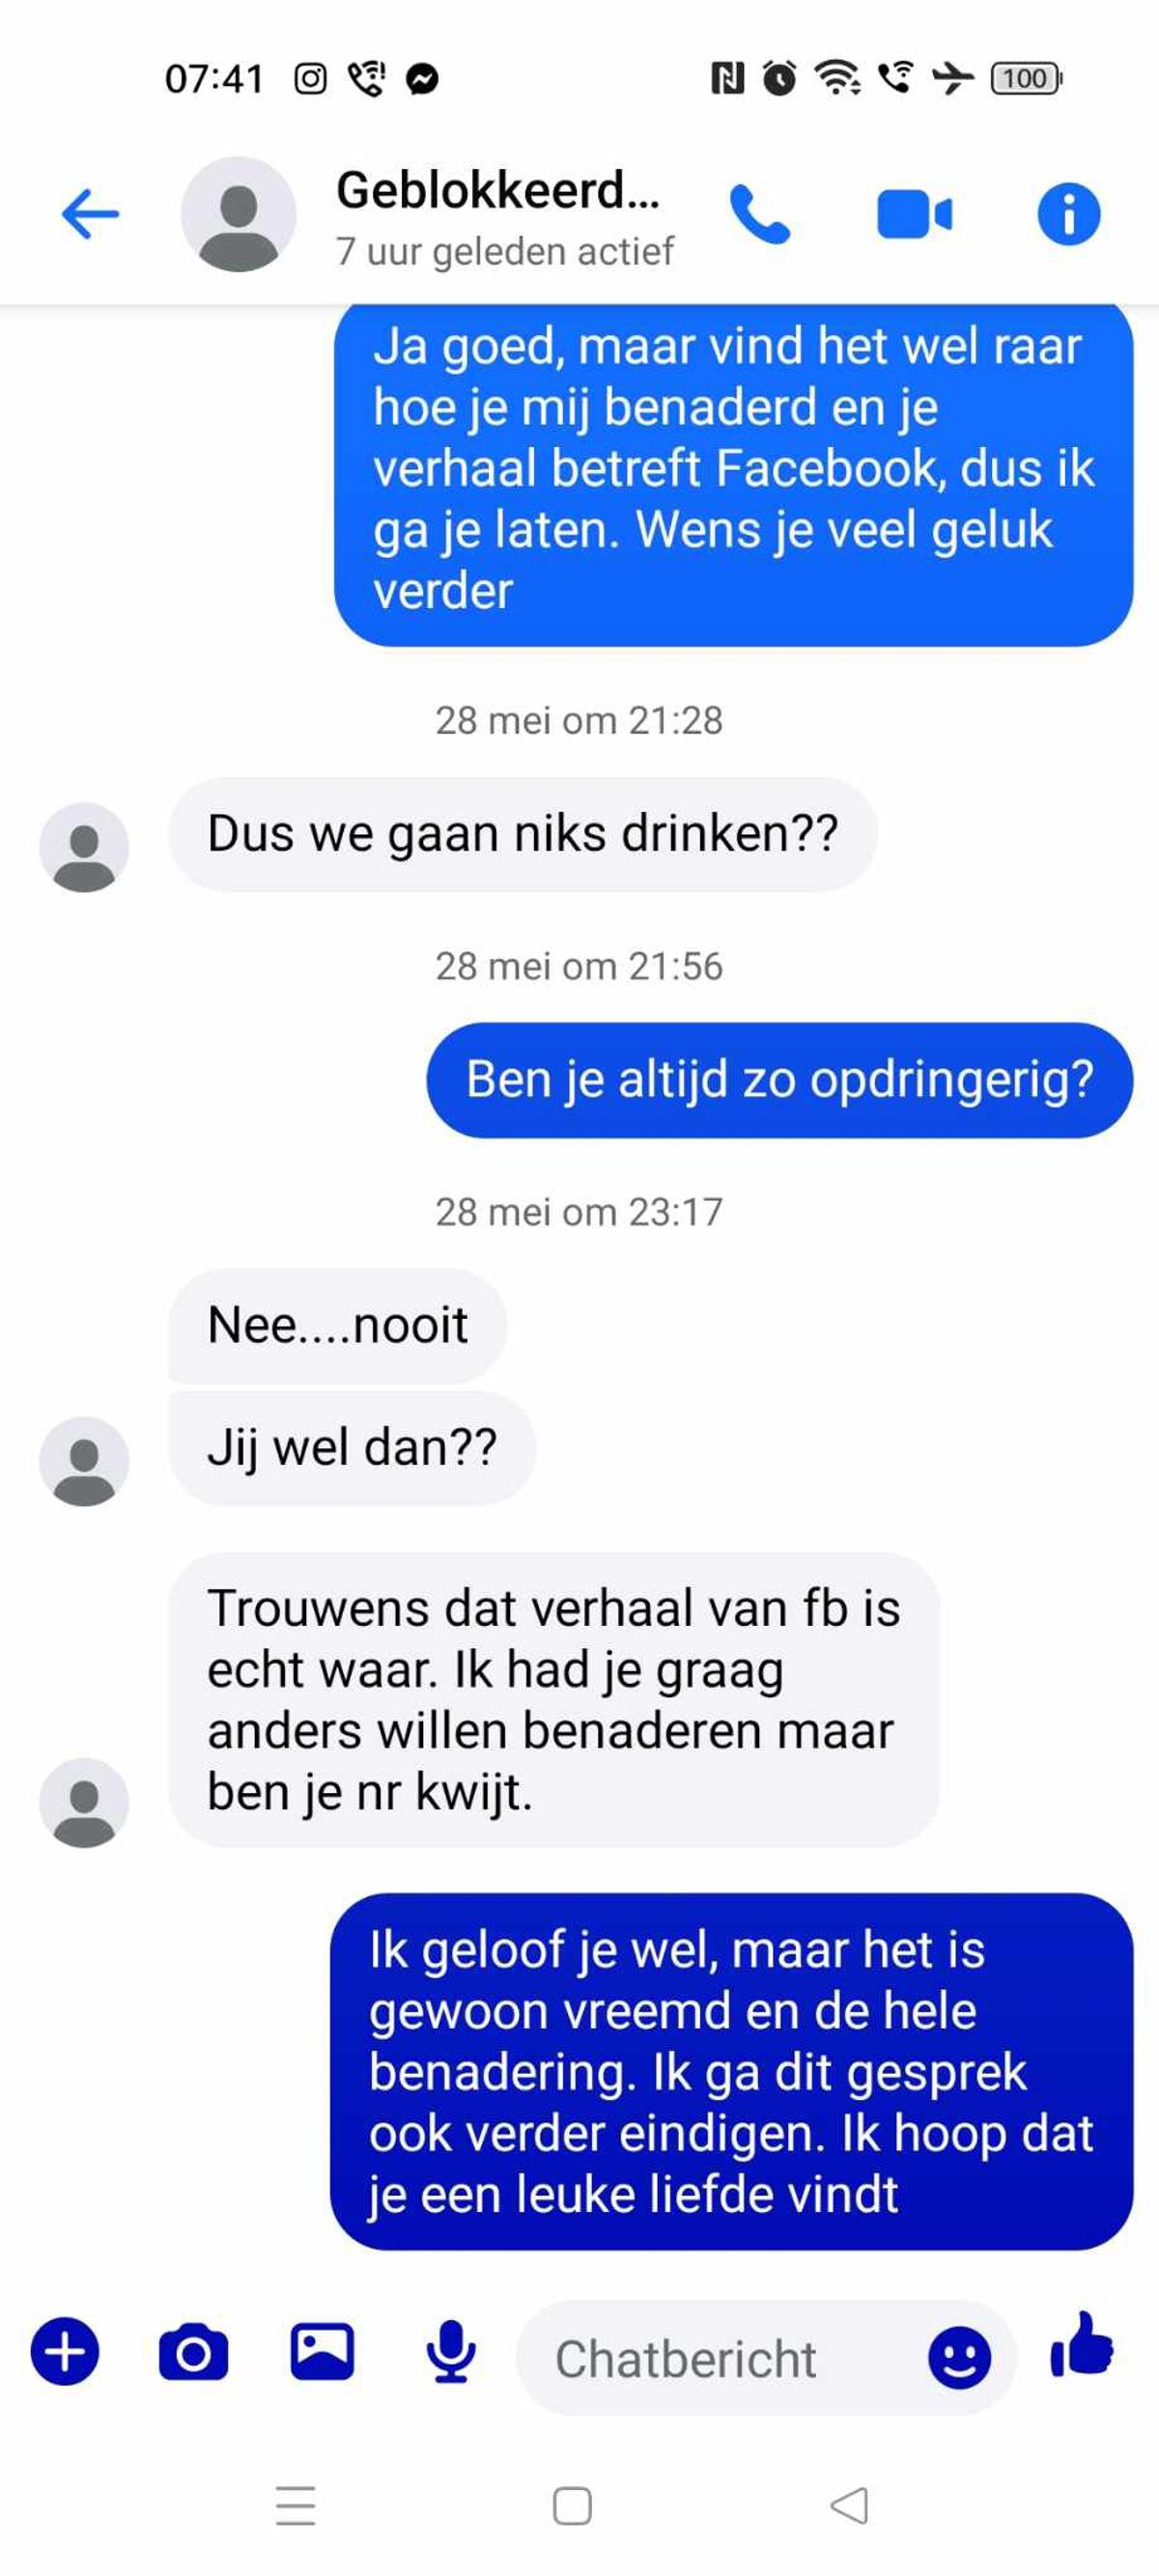Tap the Android back triangle button
Image resolution: width=1159 pixels, height=2576 pixels.
point(849,2505)
